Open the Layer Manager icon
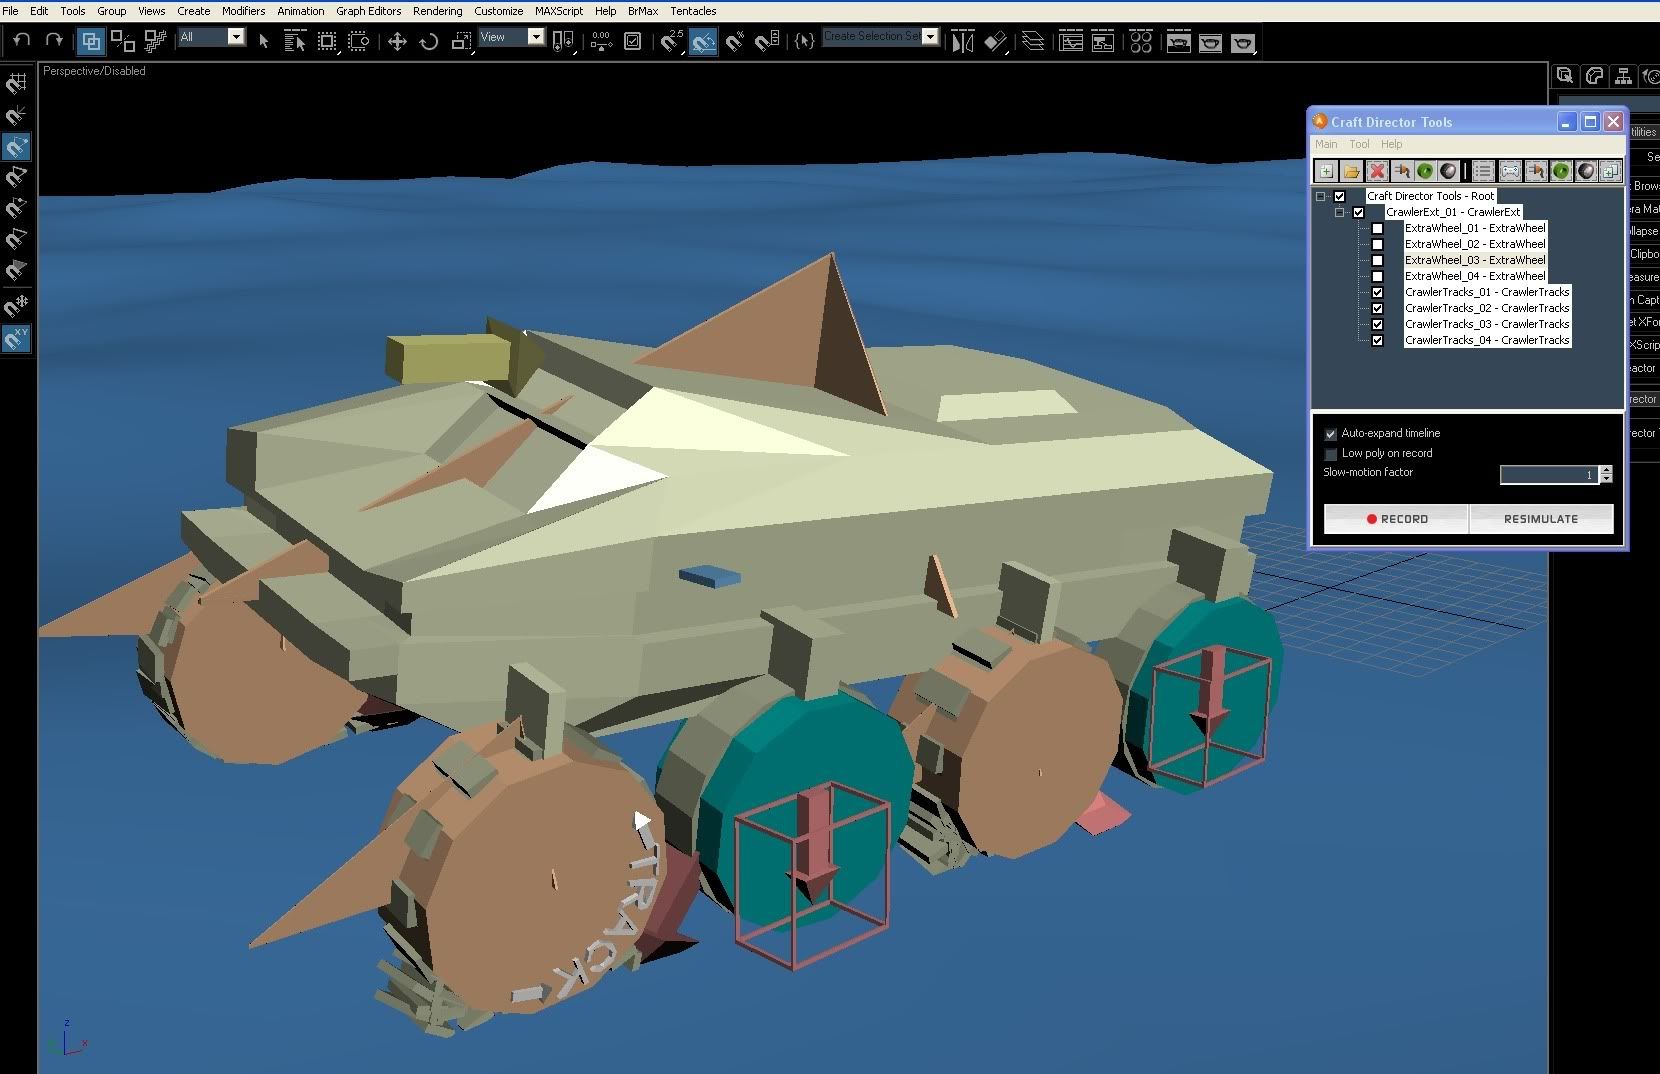 click(x=1033, y=42)
